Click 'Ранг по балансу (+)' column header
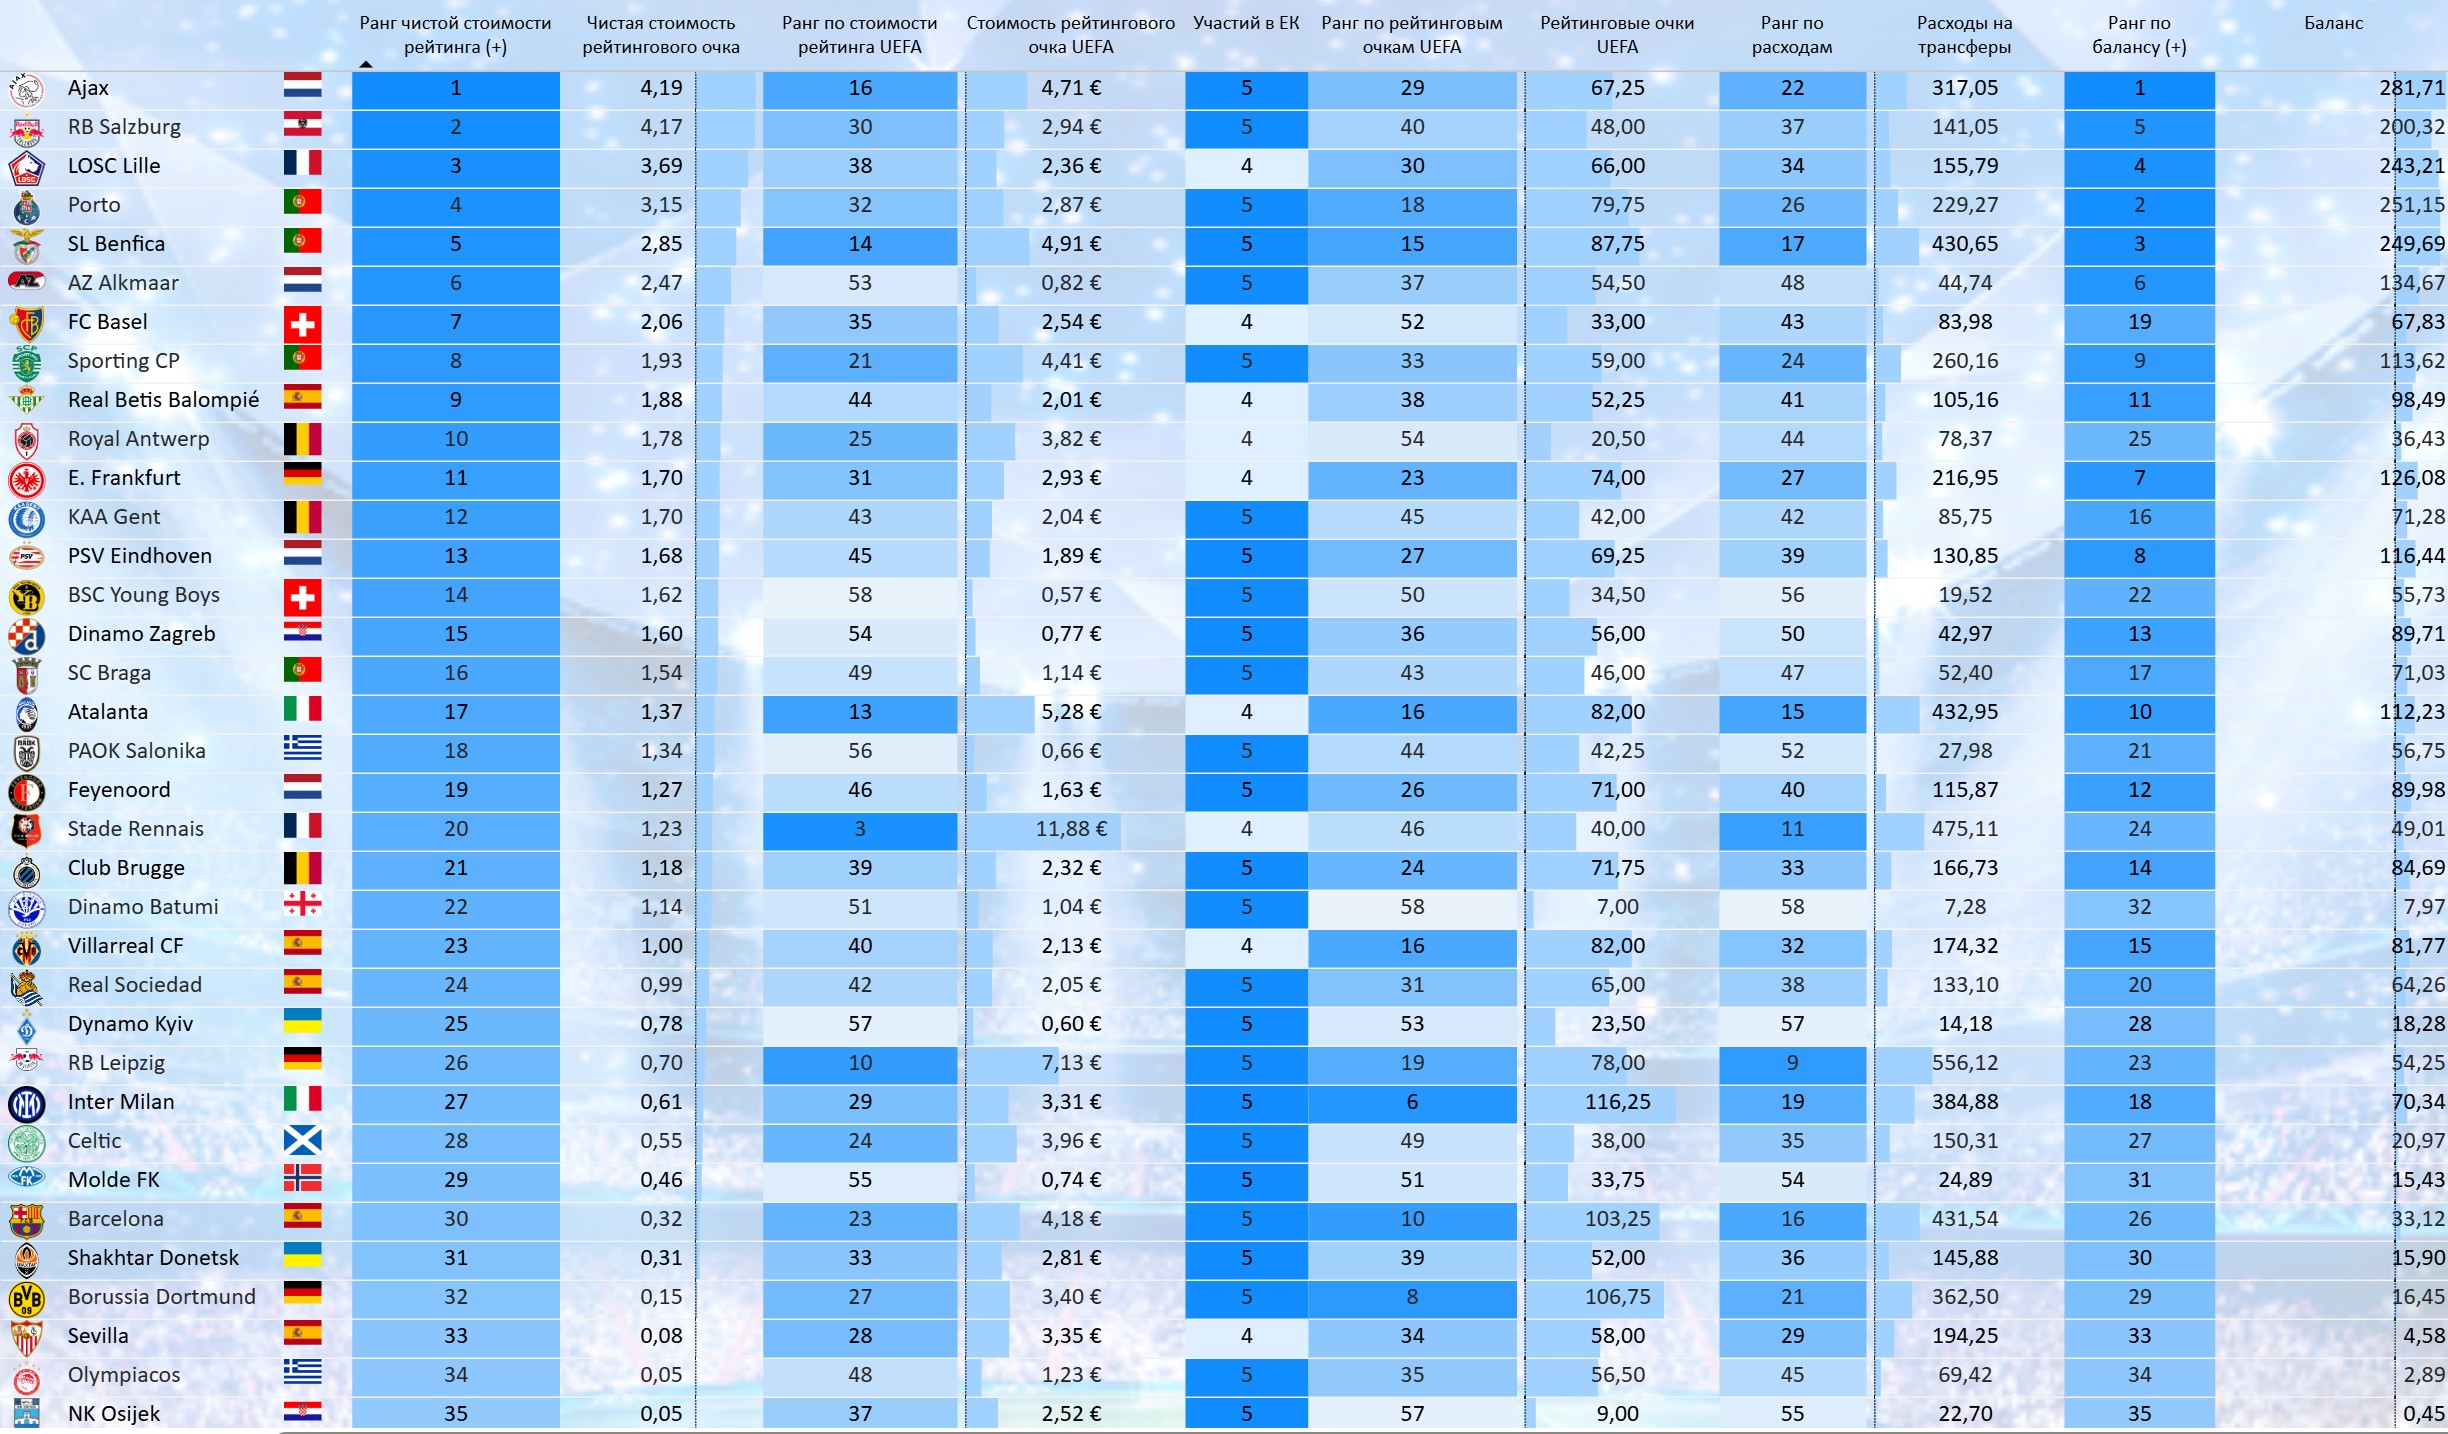This screenshot has width=2448, height=1434. 2139,35
